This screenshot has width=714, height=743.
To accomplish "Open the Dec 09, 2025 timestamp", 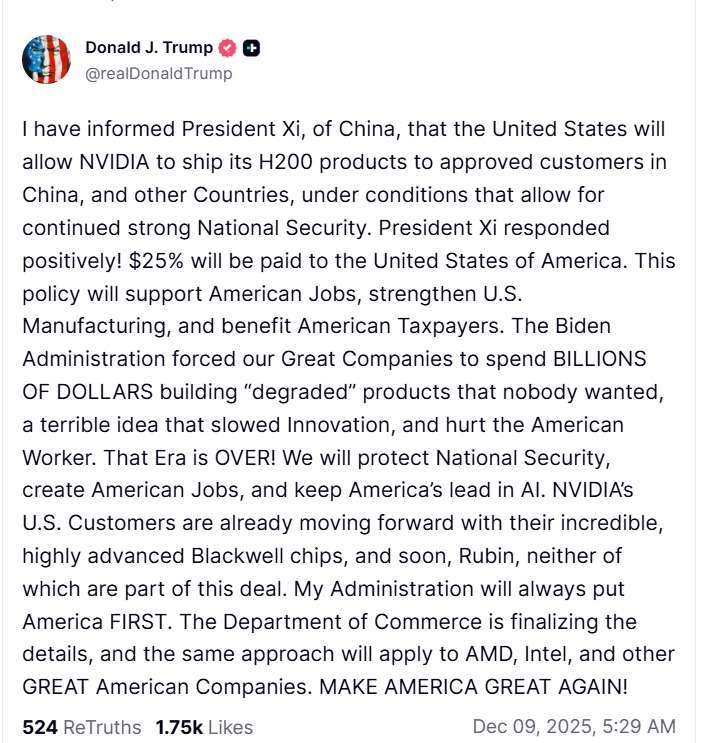I will click(x=573, y=726).
